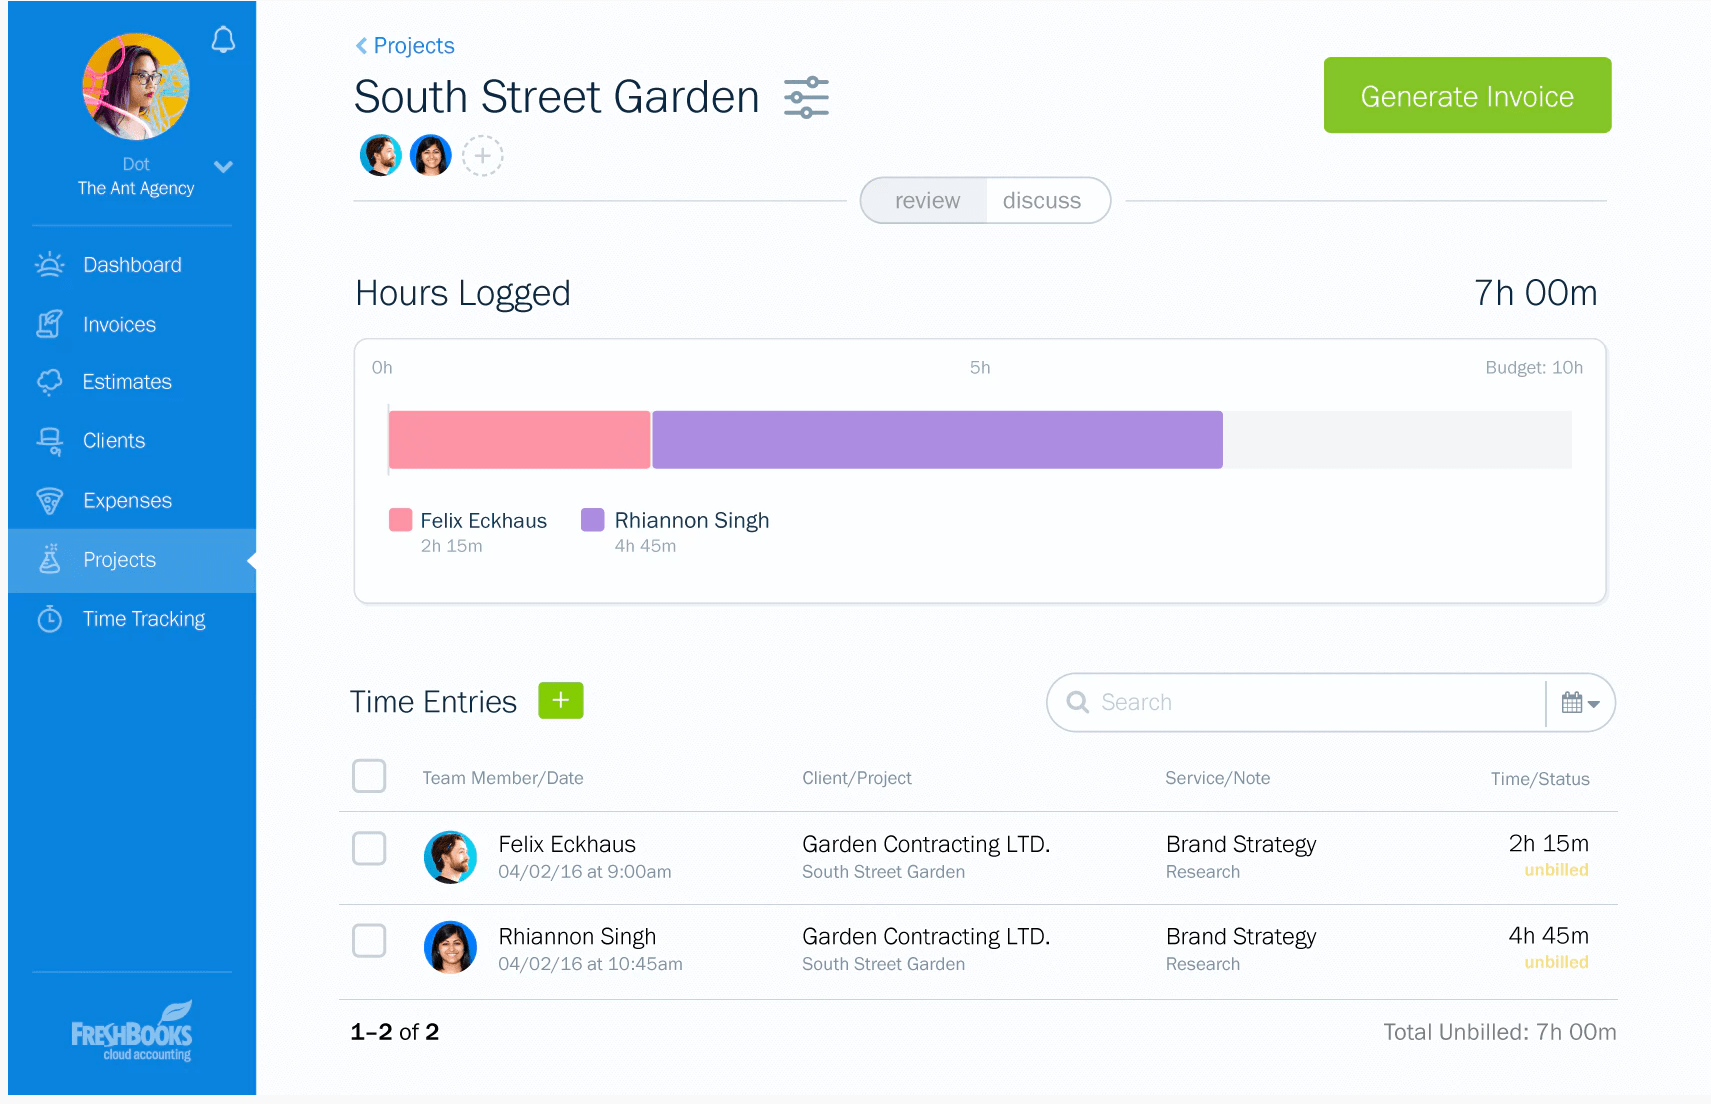Go back to Projects list
Image resolution: width=1711 pixels, height=1104 pixels.
pyautogui.click(x=405, y=46)
